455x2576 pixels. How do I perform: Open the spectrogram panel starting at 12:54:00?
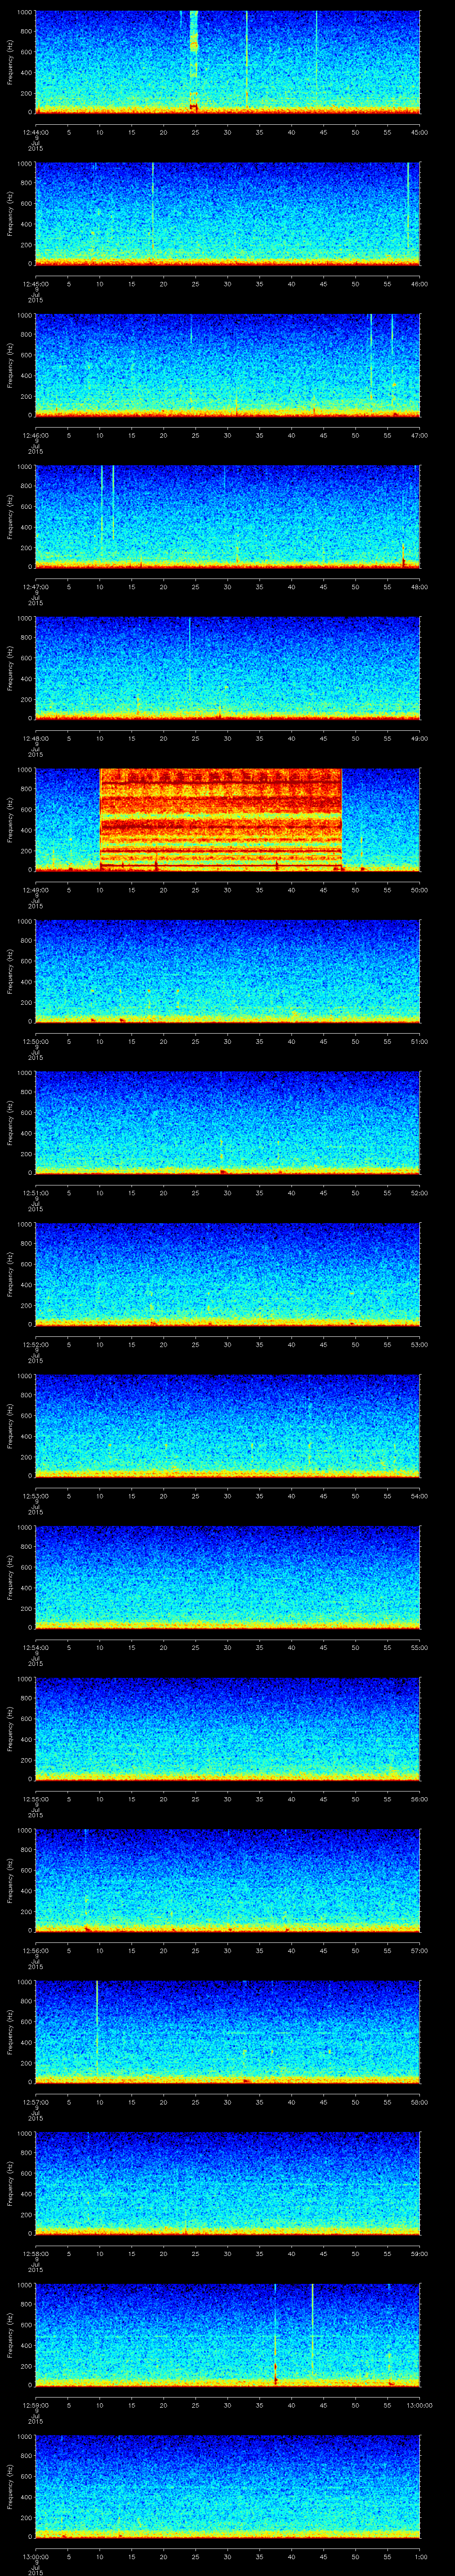pos(227,1577)
